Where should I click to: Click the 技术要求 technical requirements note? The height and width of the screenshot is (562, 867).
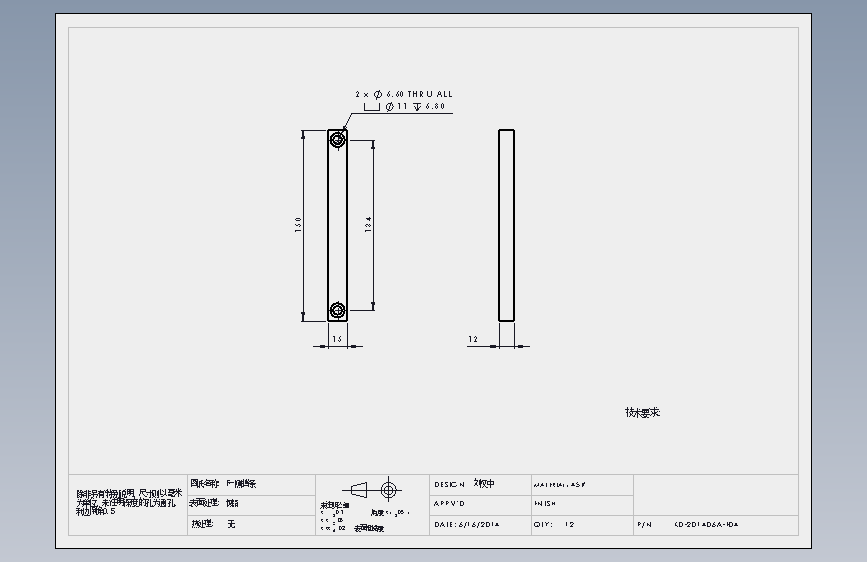click(643, 412)
